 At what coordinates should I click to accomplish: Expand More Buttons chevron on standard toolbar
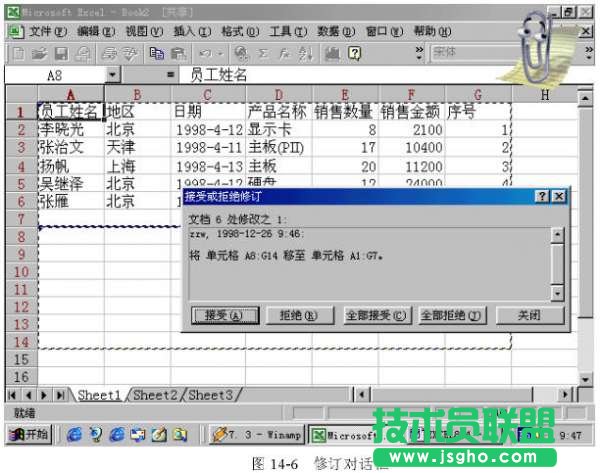pos(420,54)
